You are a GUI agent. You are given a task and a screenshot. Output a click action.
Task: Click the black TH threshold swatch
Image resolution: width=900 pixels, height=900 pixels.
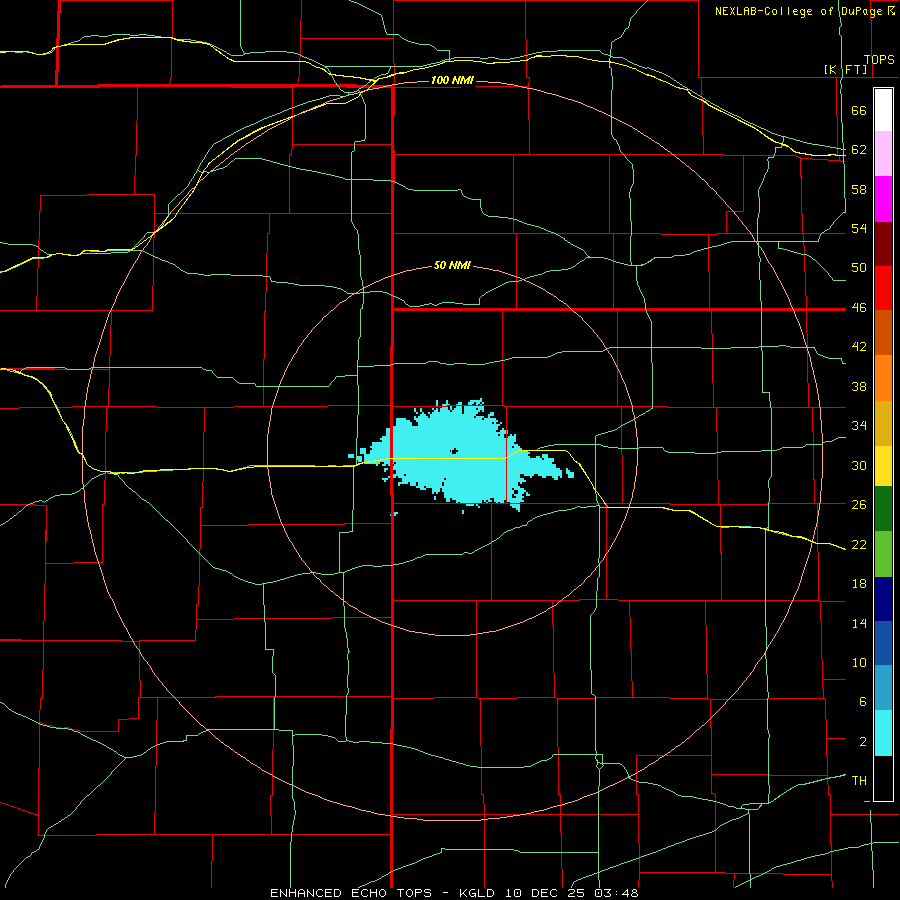click(x=883, y=779)
